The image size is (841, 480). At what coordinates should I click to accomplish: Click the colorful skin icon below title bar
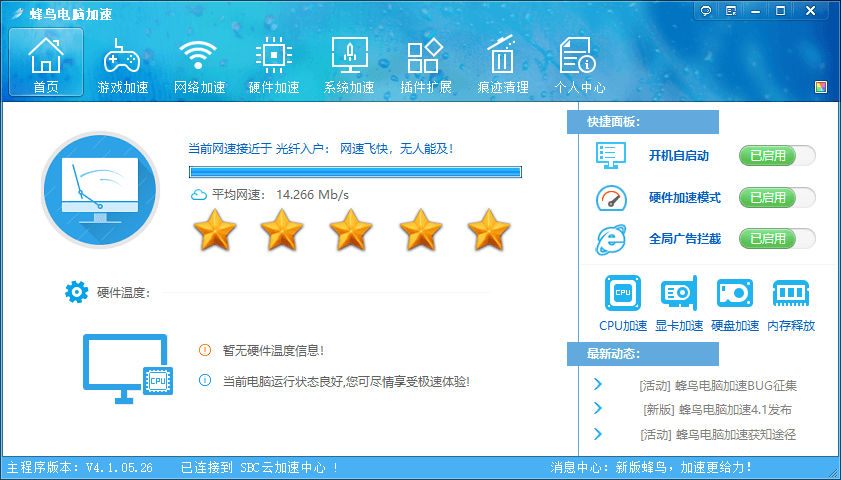point(821,87)
